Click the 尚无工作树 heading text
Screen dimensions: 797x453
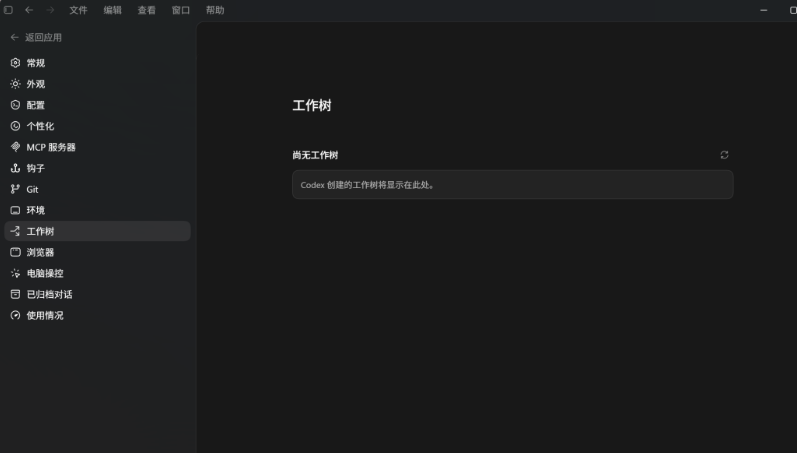coord(315,155)
